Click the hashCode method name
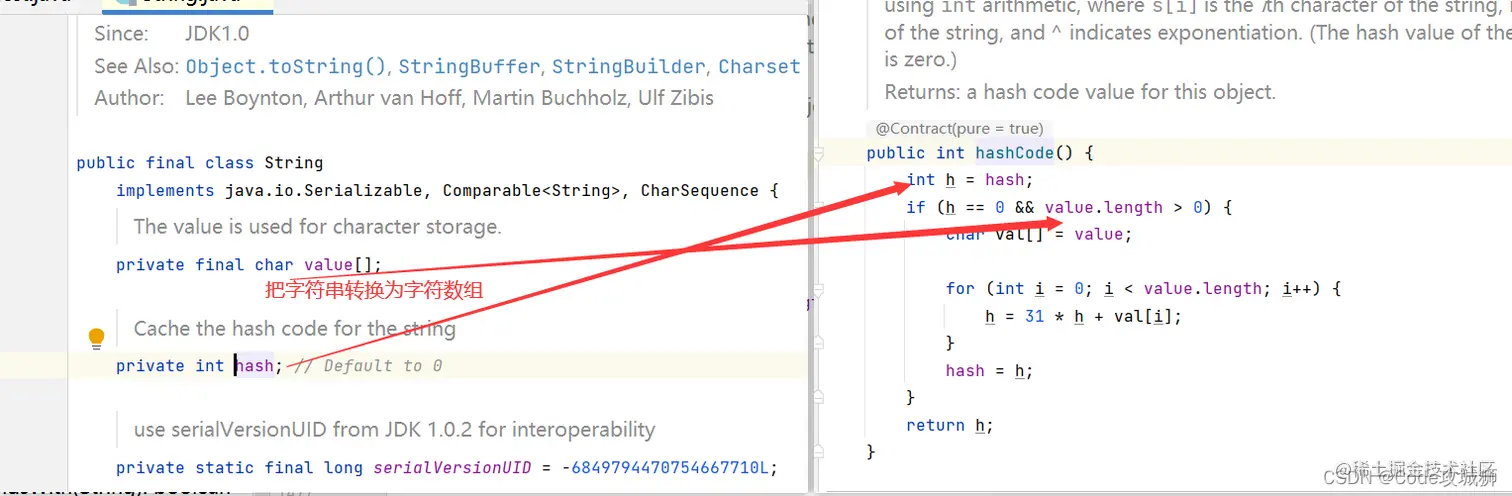Screen dimensions: 1512x496 1015,153
